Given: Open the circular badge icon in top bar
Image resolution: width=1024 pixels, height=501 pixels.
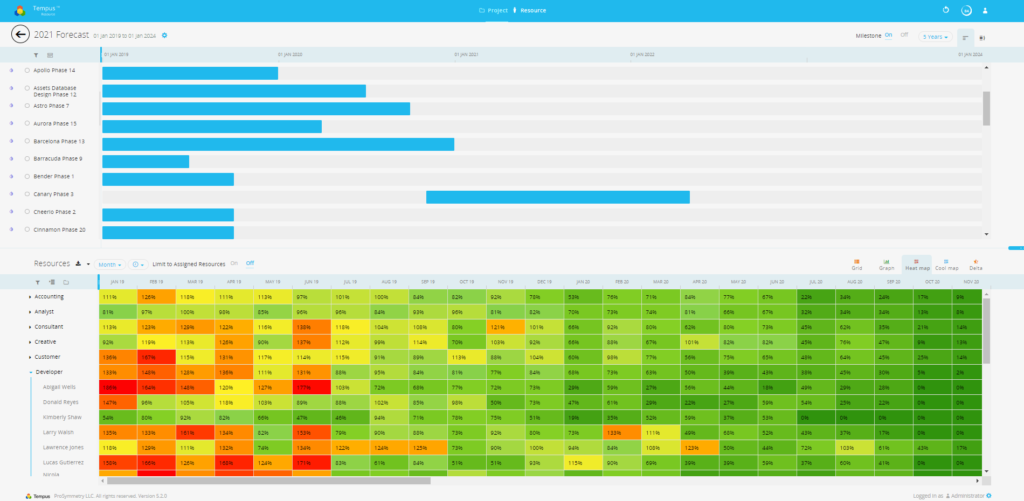Looking at the screenshot, I should [x=966, y=10].
